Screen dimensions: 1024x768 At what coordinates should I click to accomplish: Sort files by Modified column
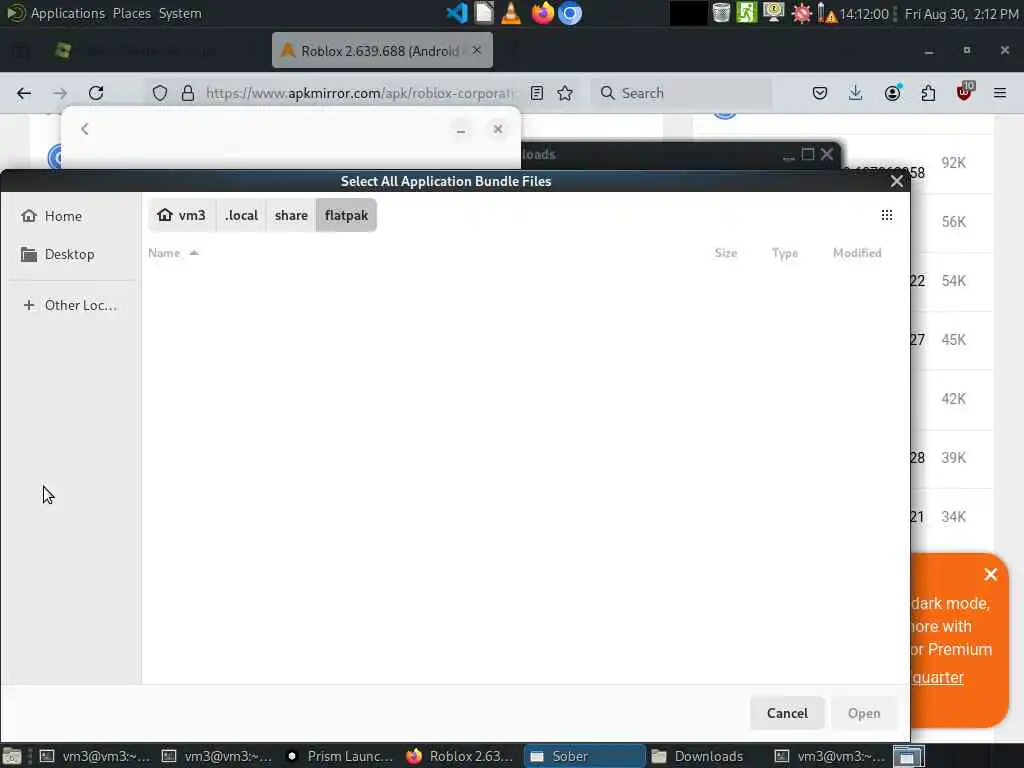(x=857, y=253)
